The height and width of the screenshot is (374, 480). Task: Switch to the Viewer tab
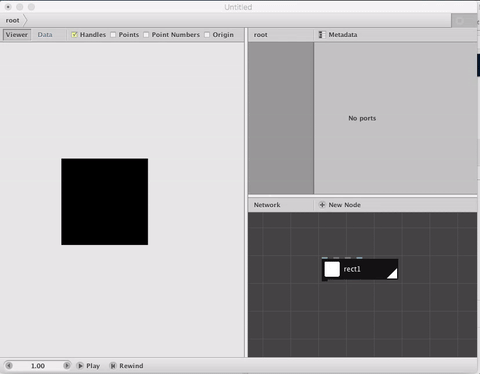click(x=17, y=35)
